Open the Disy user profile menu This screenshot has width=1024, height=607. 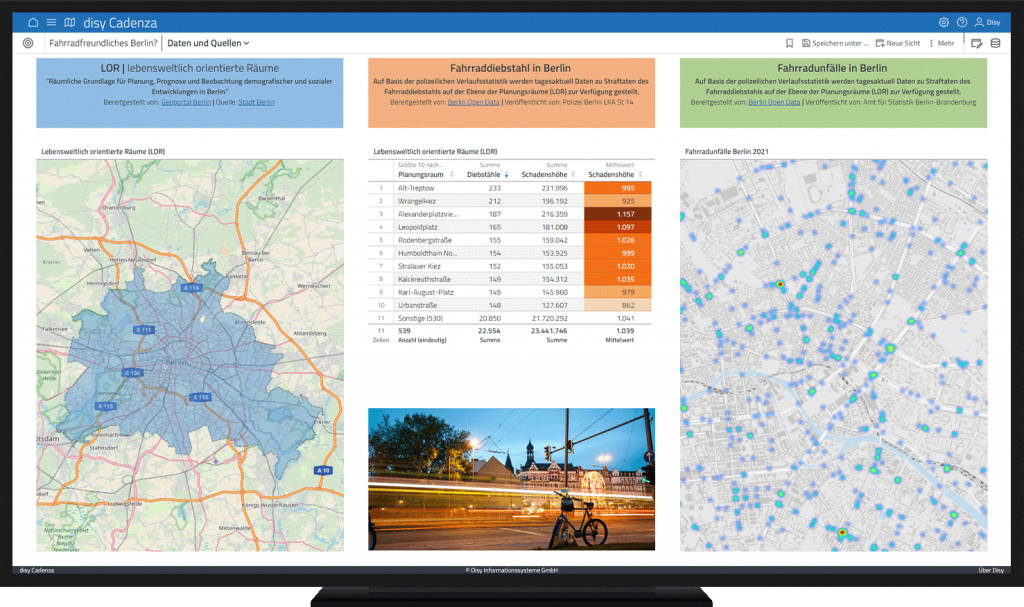coord(987,22)
